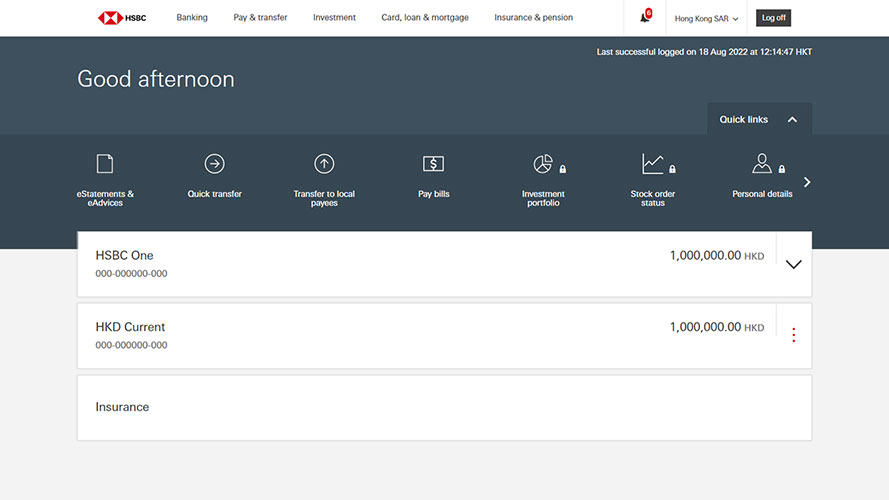The width and height of the screenshot is (889, 500).
Task: Open HKD Current three-dot options menu
Action: pos(794,335)
